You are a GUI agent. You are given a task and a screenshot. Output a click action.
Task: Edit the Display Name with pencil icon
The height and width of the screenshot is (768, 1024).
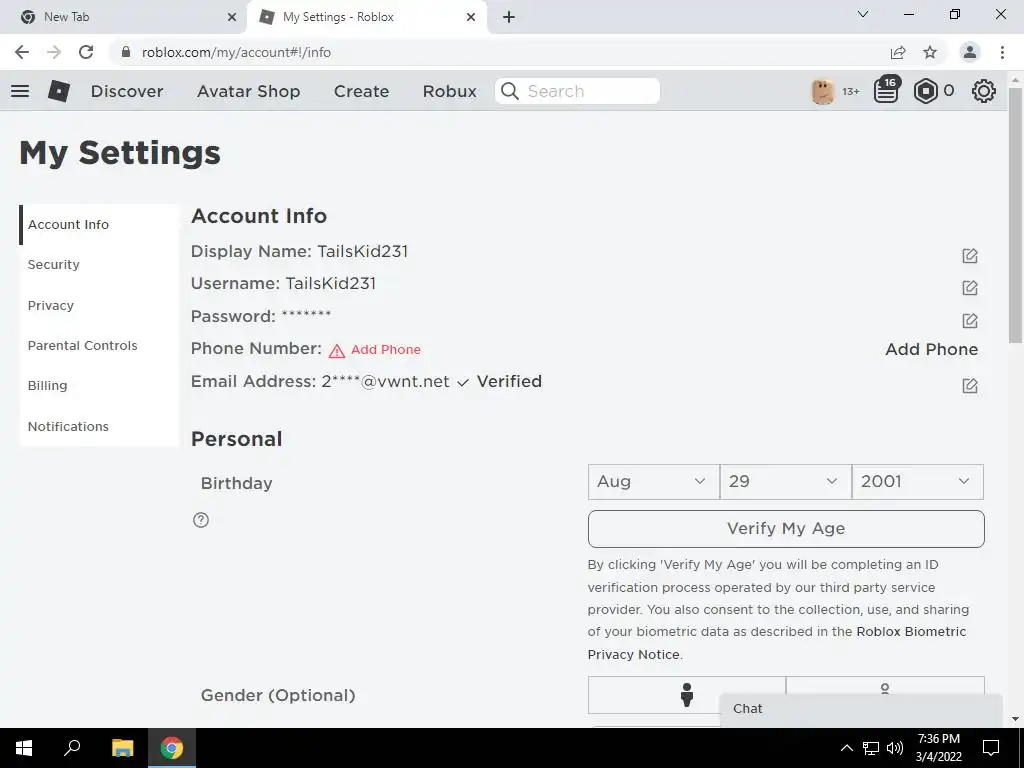pyautogui.click(x=970, y=255)
